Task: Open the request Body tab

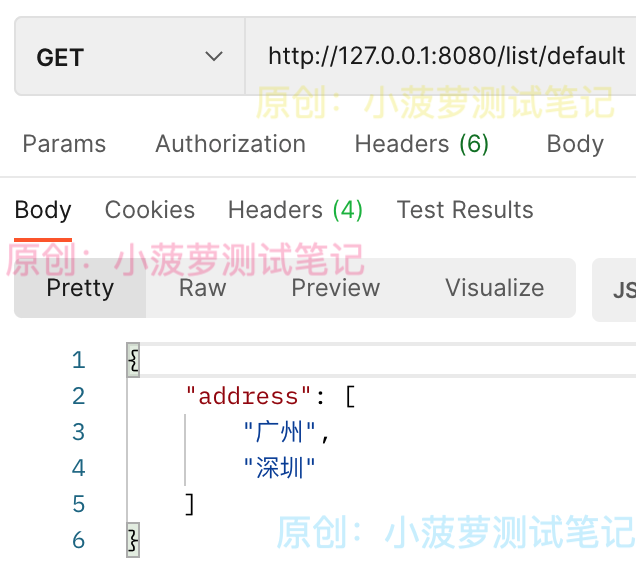Action: coord(575,144)
